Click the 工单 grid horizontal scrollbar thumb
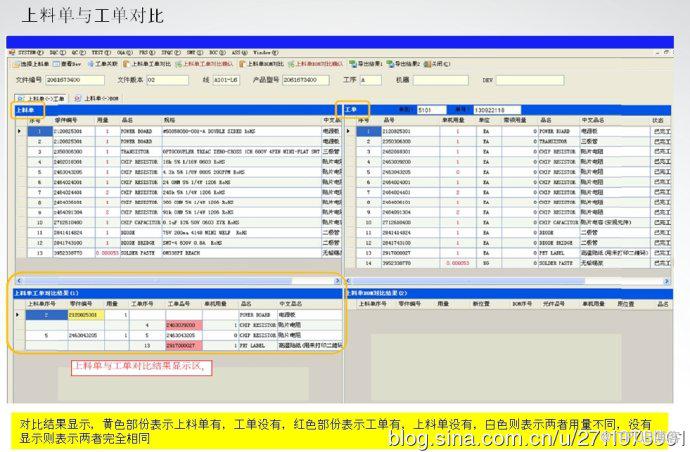The width and height of the screenshot is (690, 452). [469, 281]
